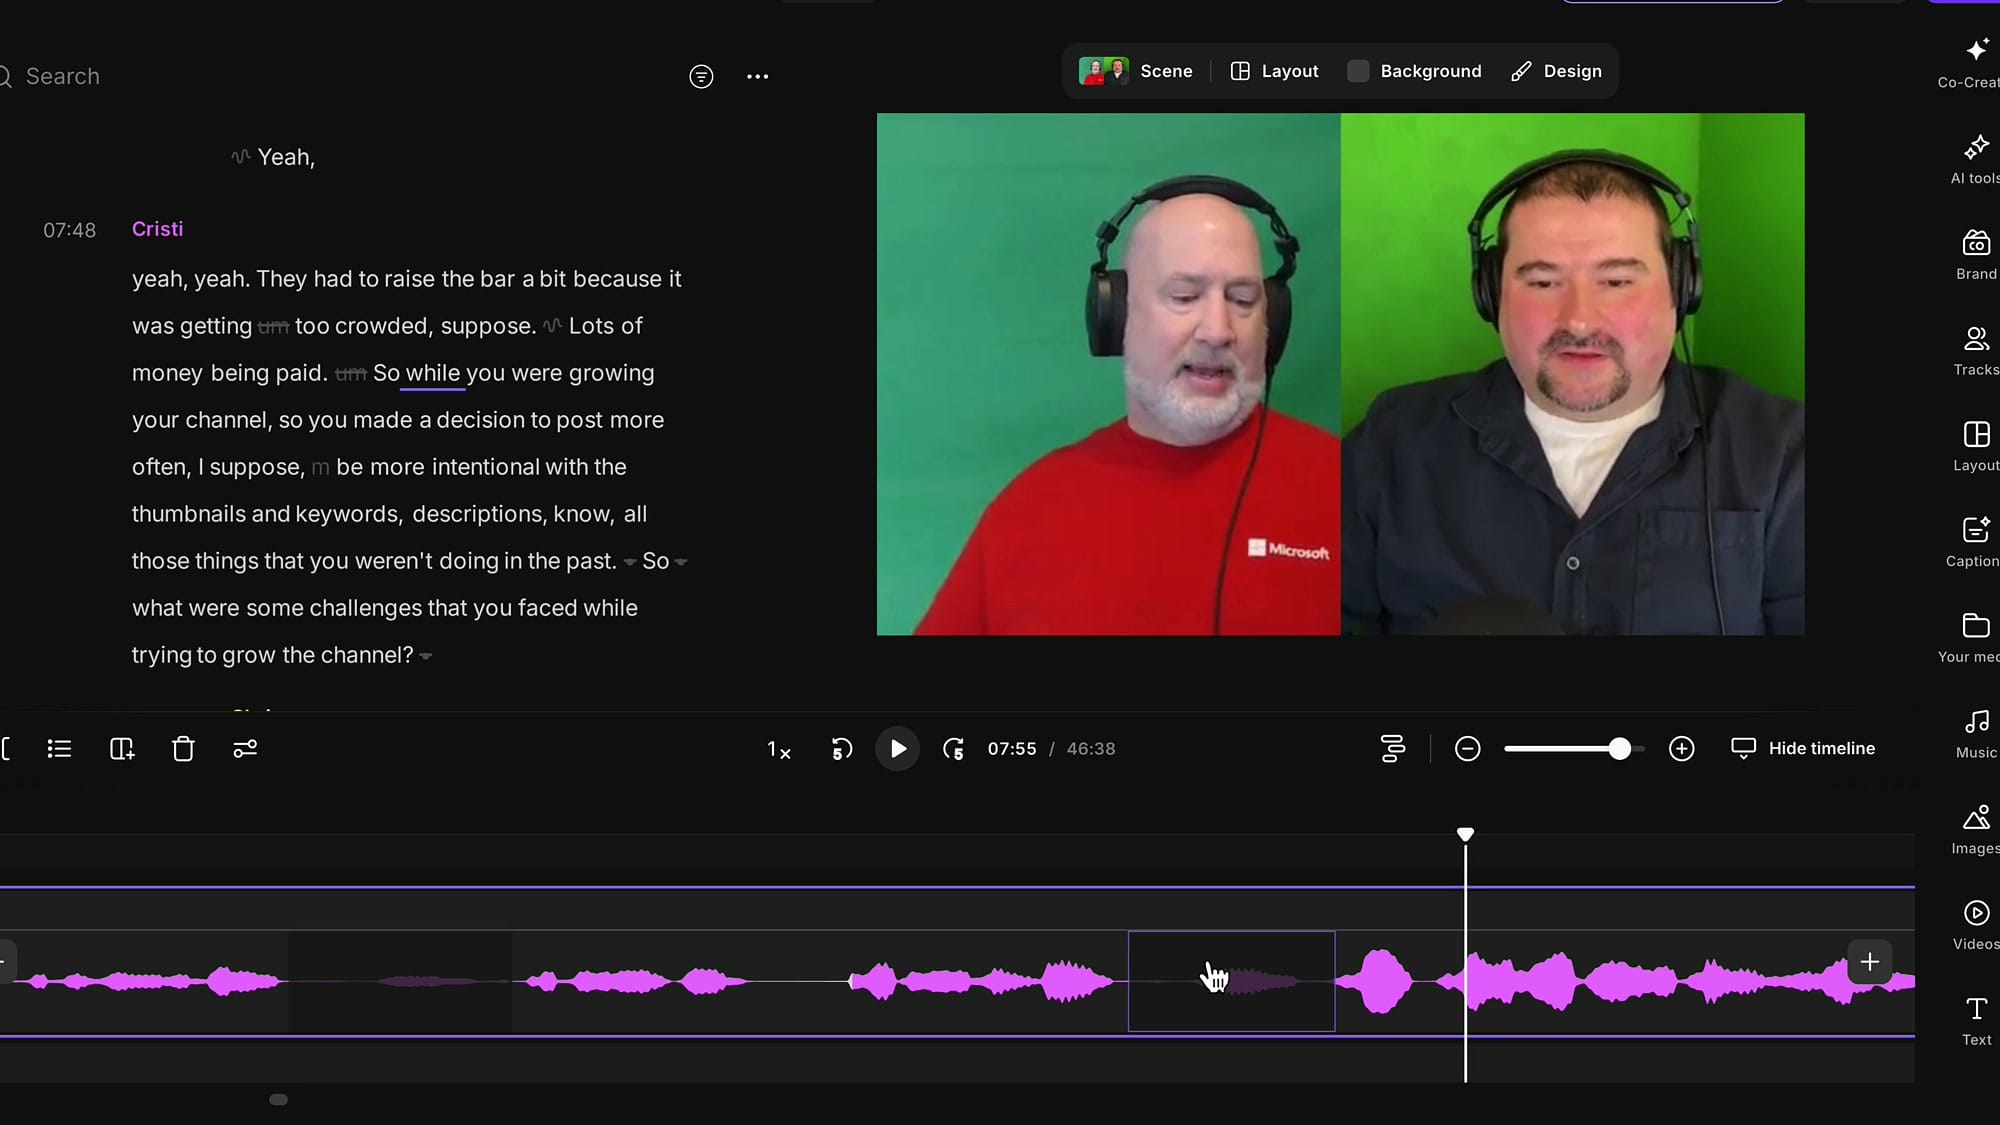Switch to the Layout tab
The width and height of the screenshot is (2000, 1125).
(1274, 71)
